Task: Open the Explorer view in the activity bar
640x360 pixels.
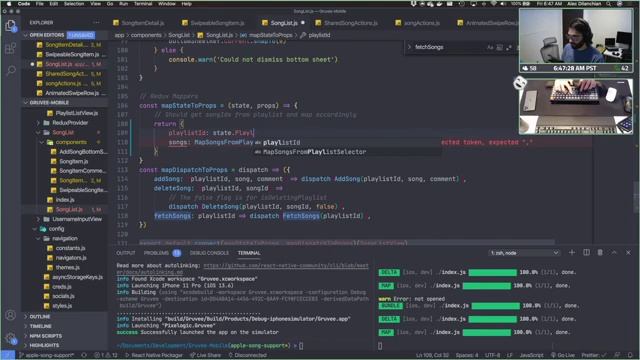Action: pos(11,26)
